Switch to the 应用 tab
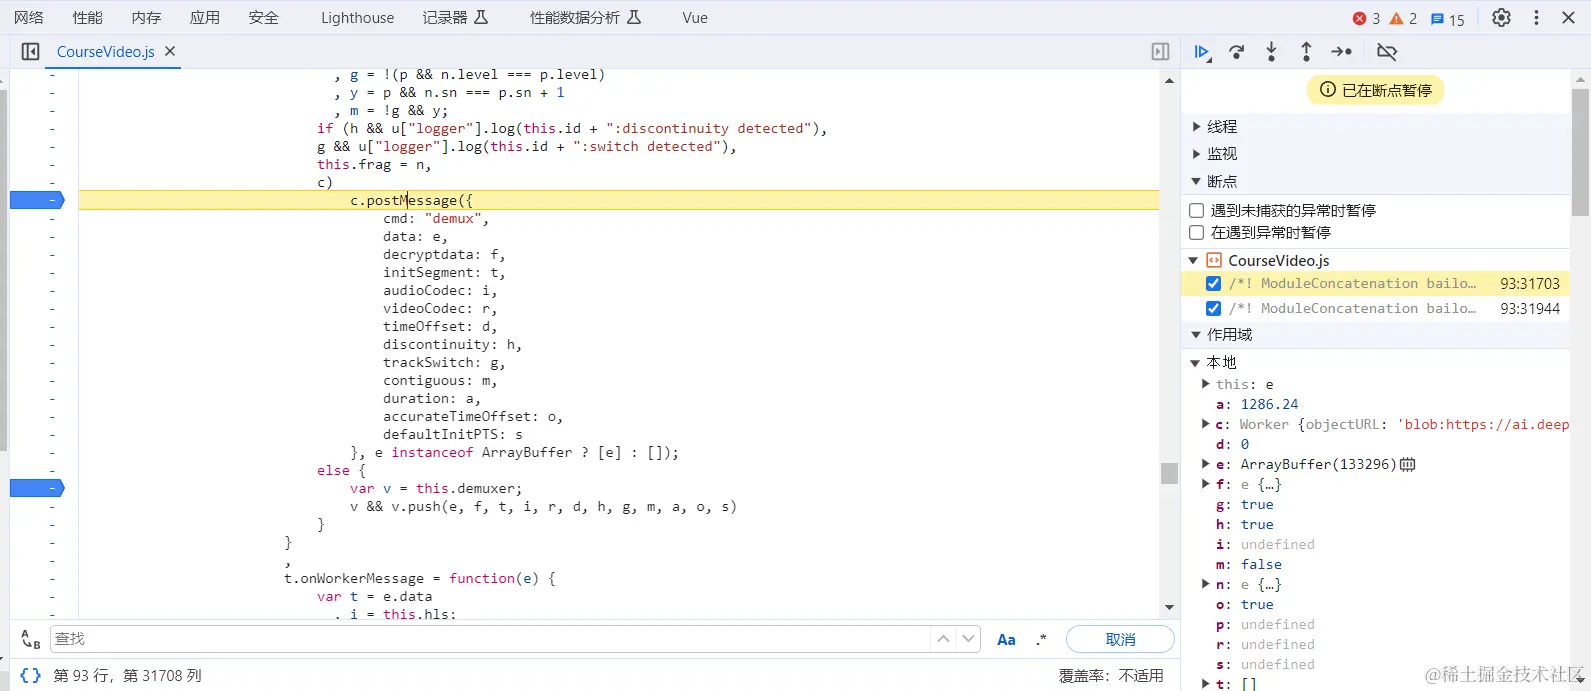This screenshot has height=691, width=1591. tap(205, 18)
